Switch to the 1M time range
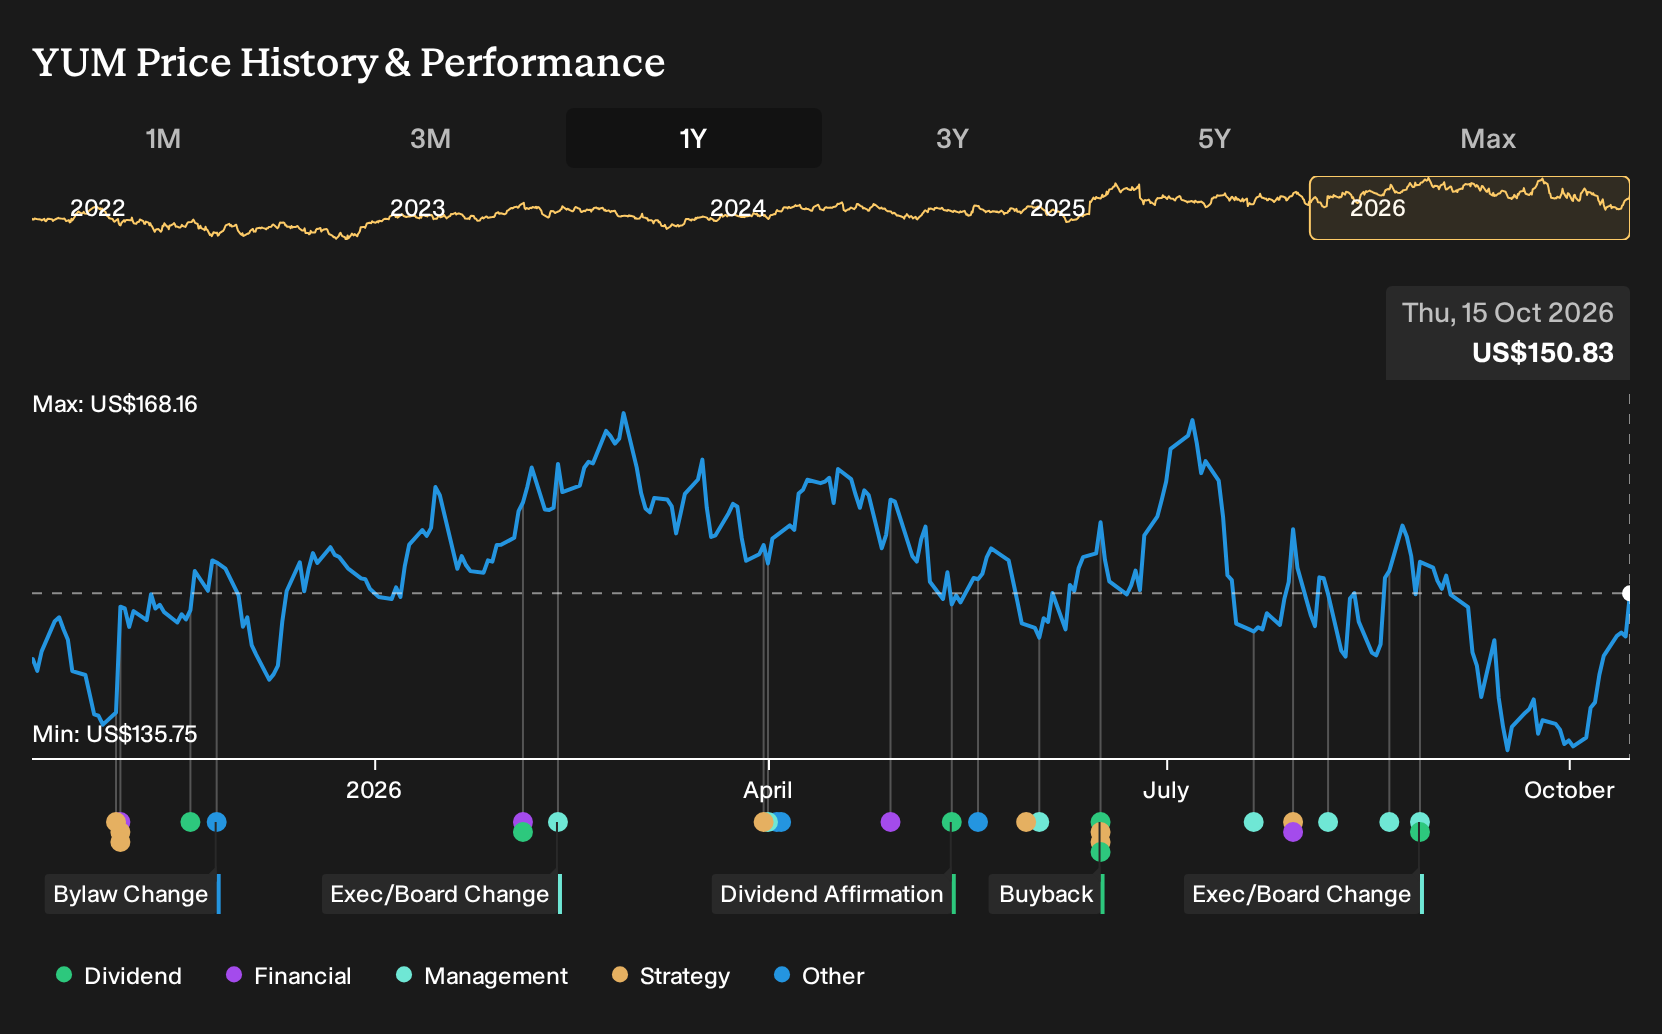 point(163,138)
